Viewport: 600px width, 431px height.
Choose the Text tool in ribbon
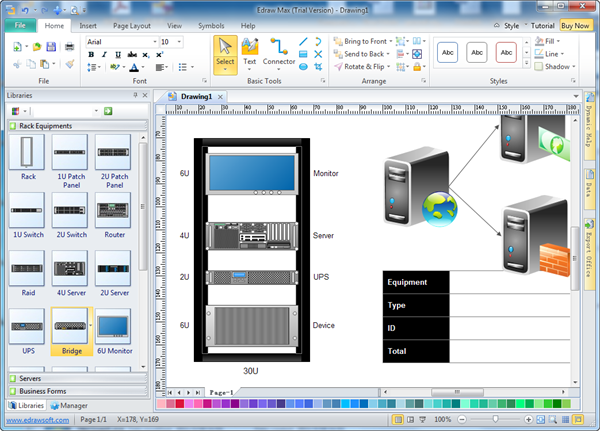tap(250, 52)
